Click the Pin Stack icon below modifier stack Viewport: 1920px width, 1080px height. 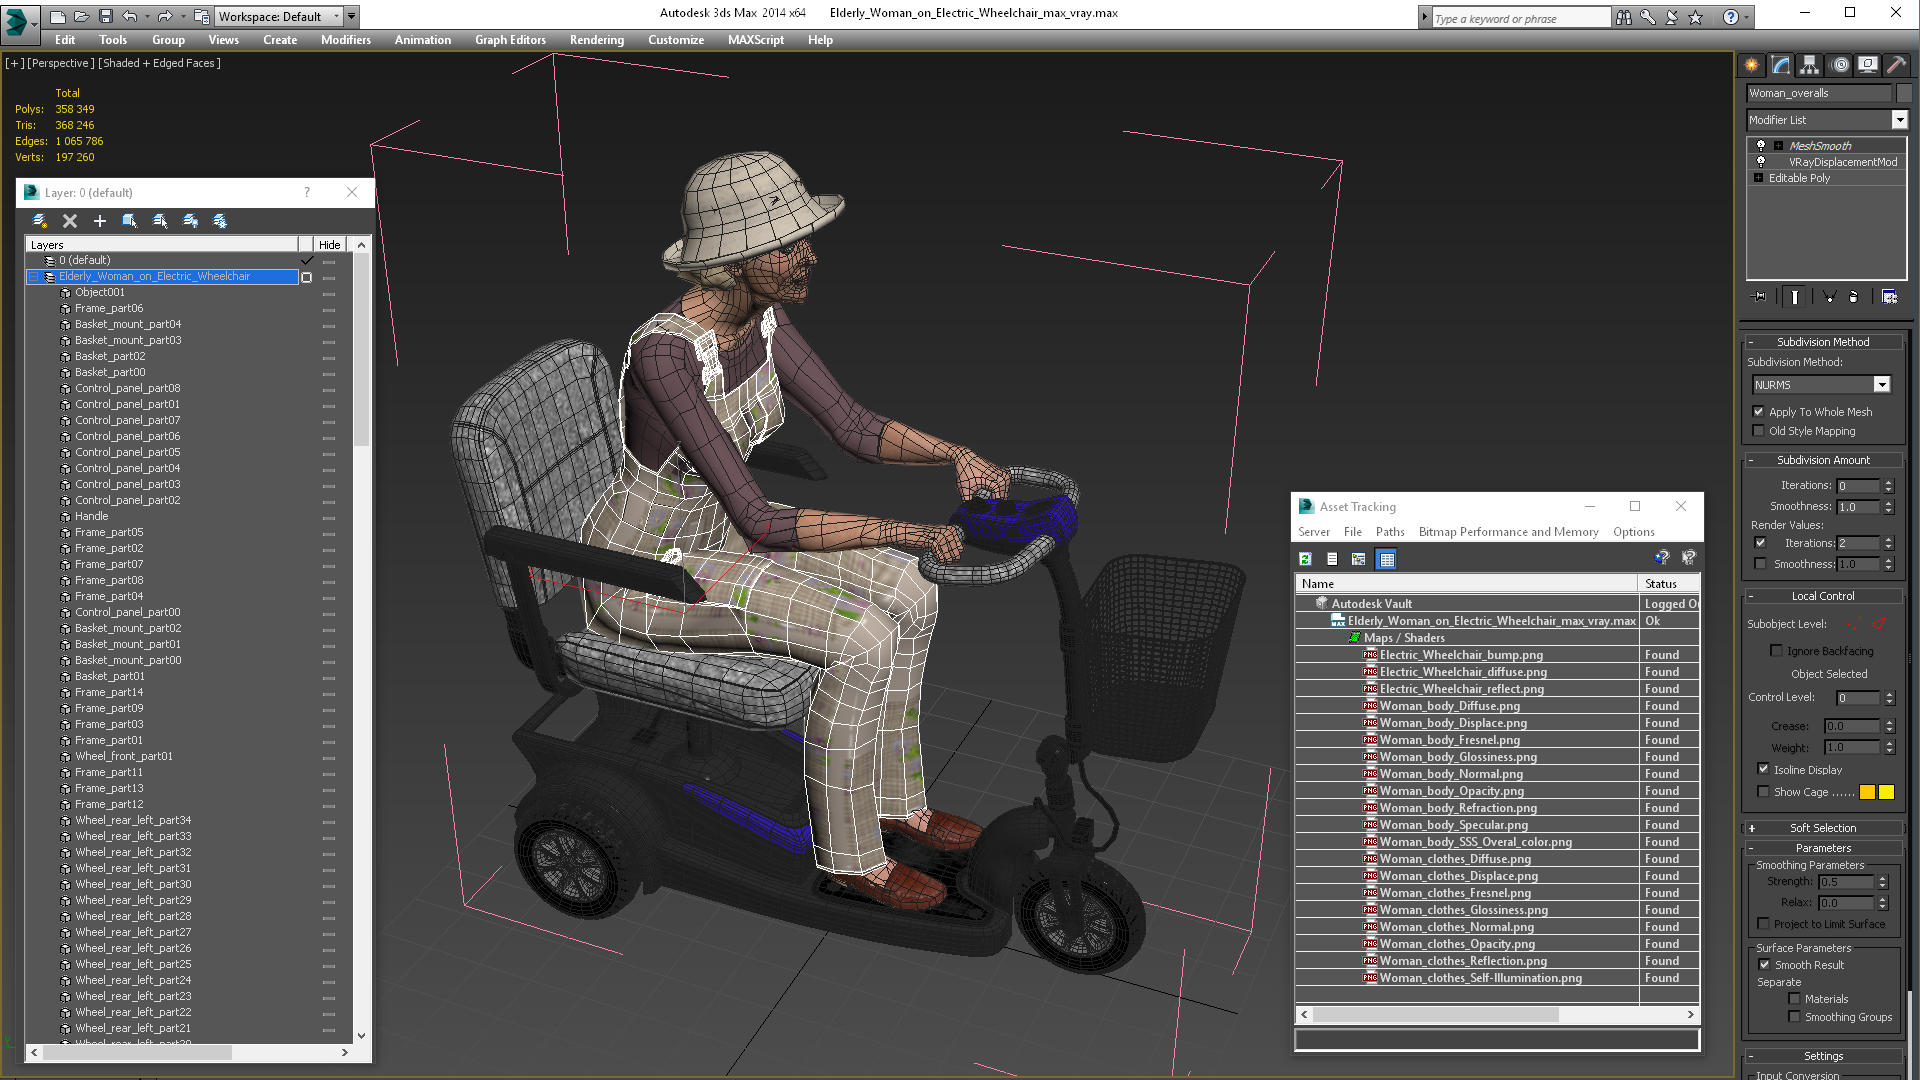1760,297
